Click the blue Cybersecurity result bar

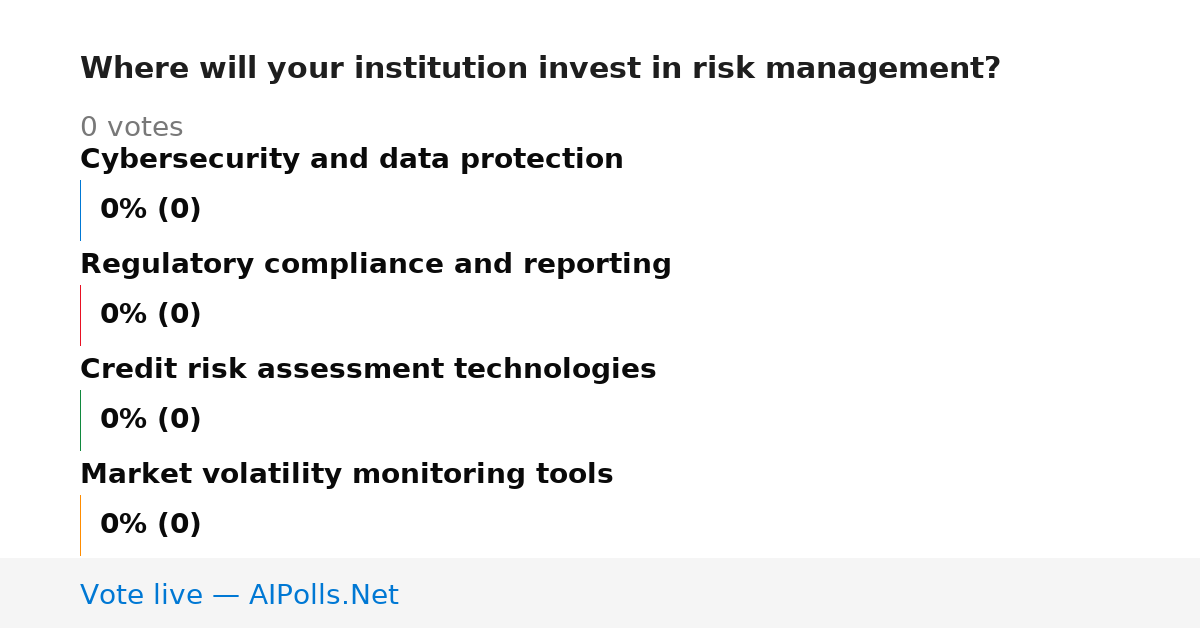coord(80,210)
